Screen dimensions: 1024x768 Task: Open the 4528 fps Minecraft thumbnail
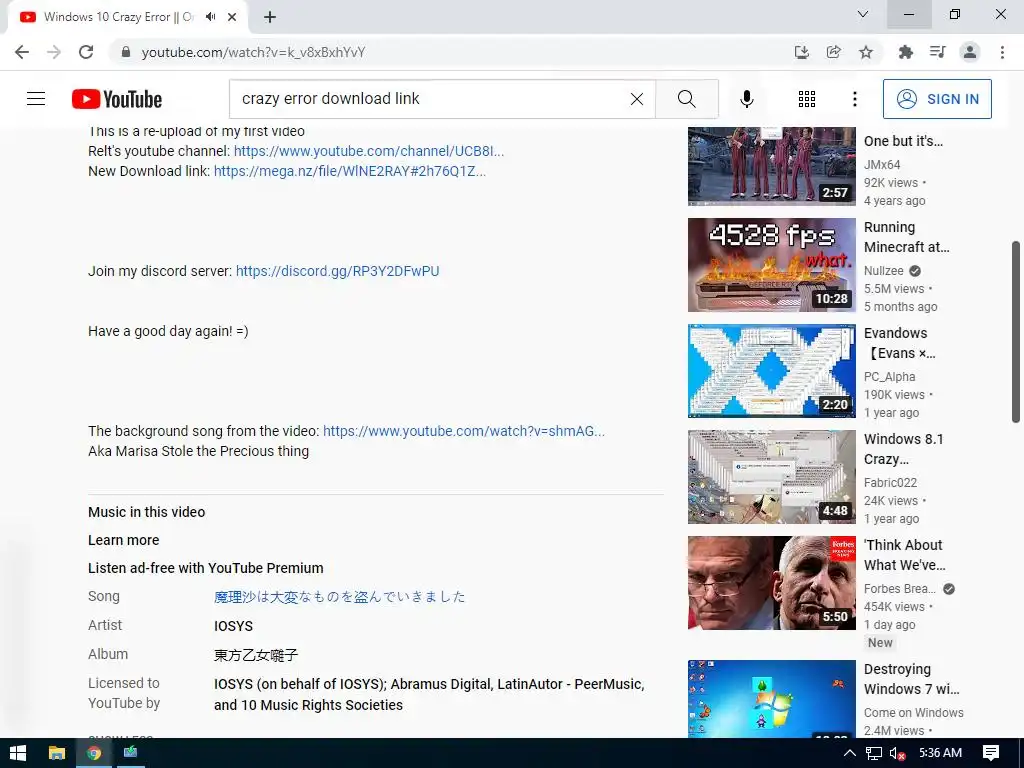pyautogui.click(x=771, y=265)
